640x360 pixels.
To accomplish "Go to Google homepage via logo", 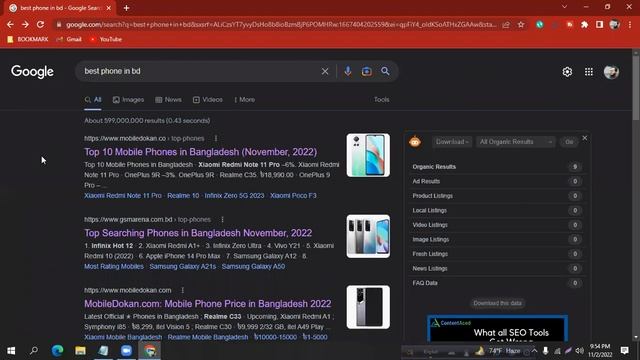I will coord(32,72).
